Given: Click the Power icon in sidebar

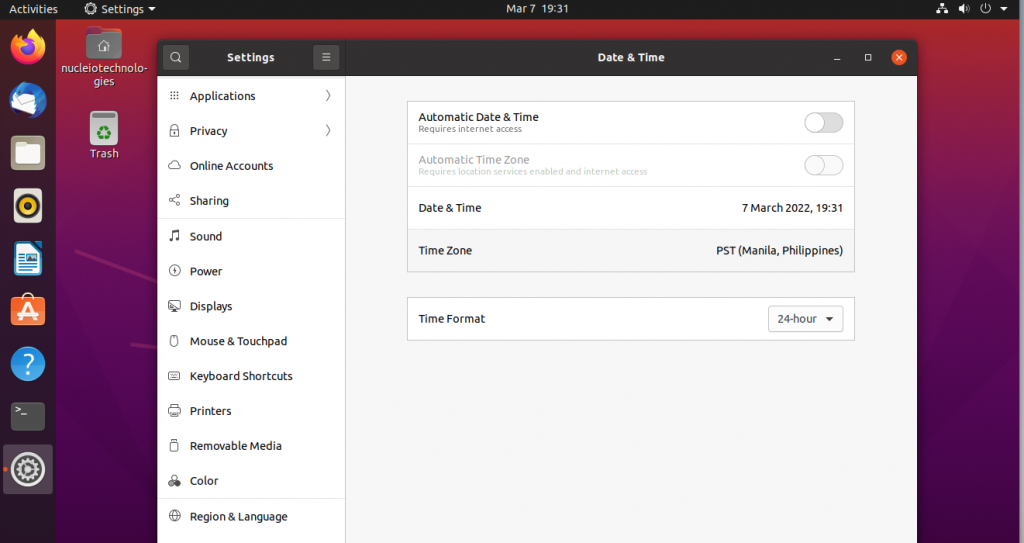Looking at the screenshot, I should click(174, 271).
